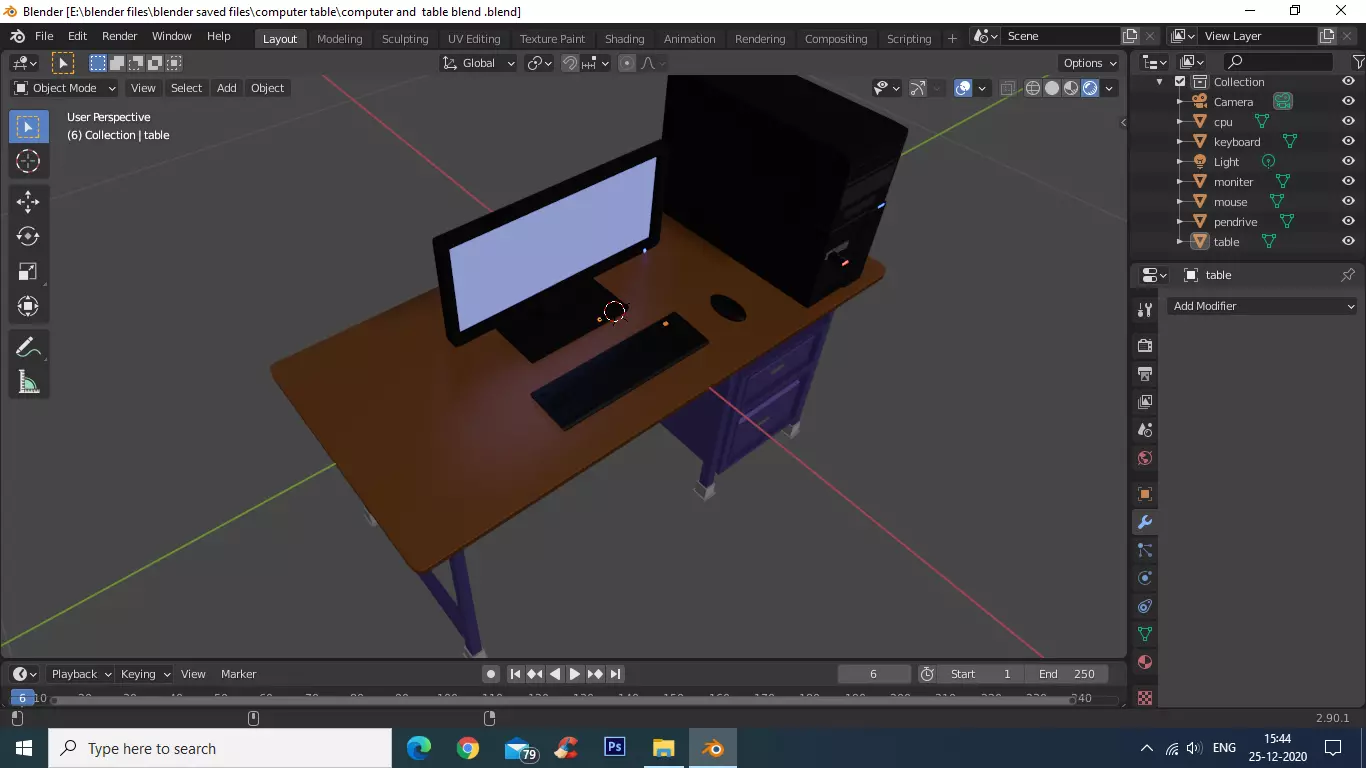
Task: Open the File menu
Action: pos(44,36)
